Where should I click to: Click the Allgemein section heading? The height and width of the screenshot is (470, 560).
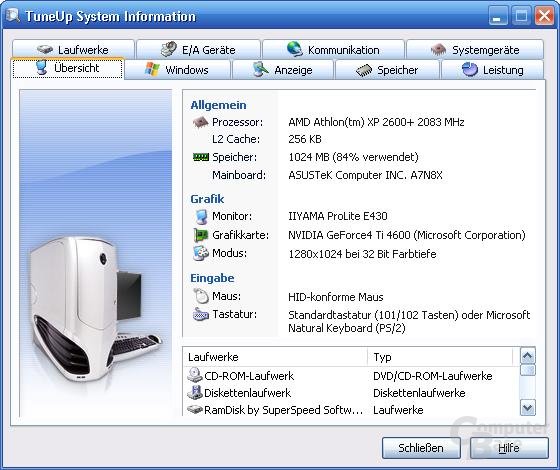tap(218, 105)
